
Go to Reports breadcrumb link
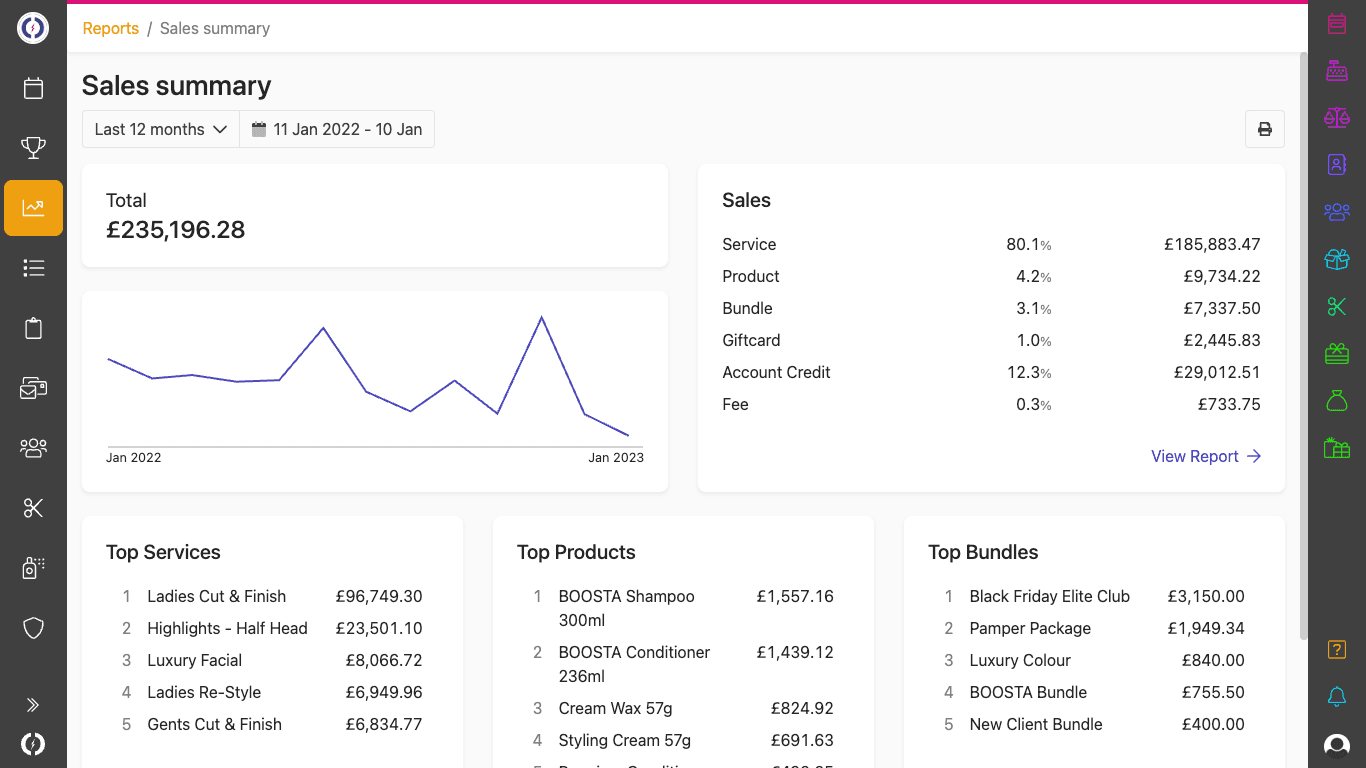[110, 28]
